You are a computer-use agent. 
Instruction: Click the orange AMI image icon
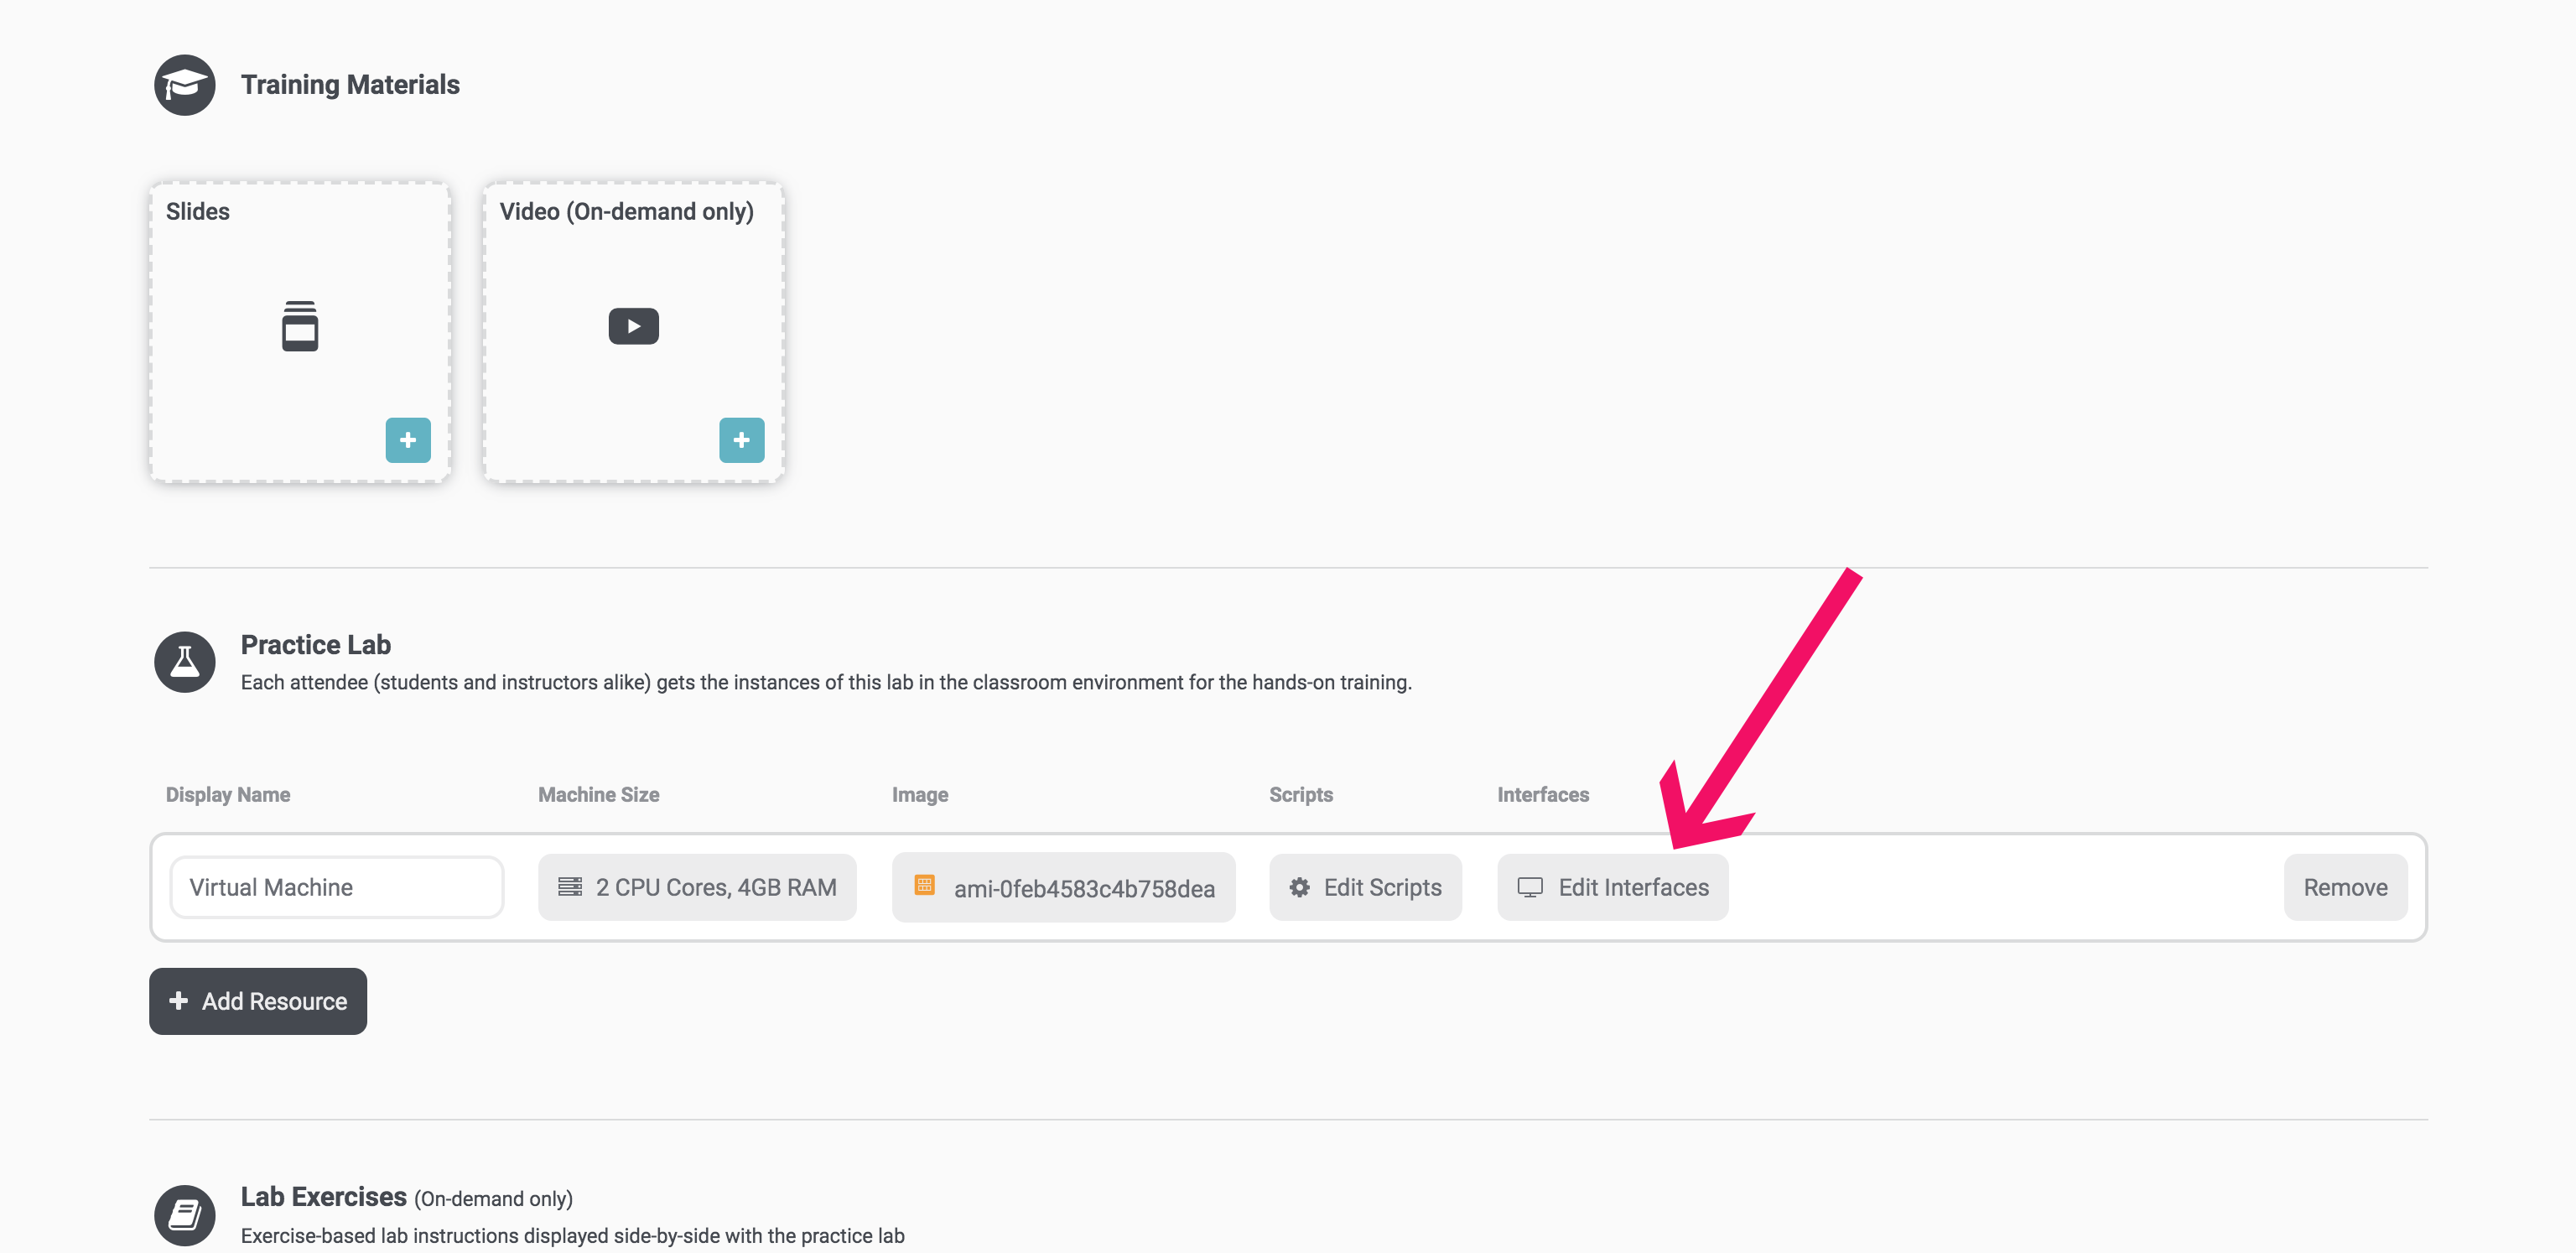(923, 887)
